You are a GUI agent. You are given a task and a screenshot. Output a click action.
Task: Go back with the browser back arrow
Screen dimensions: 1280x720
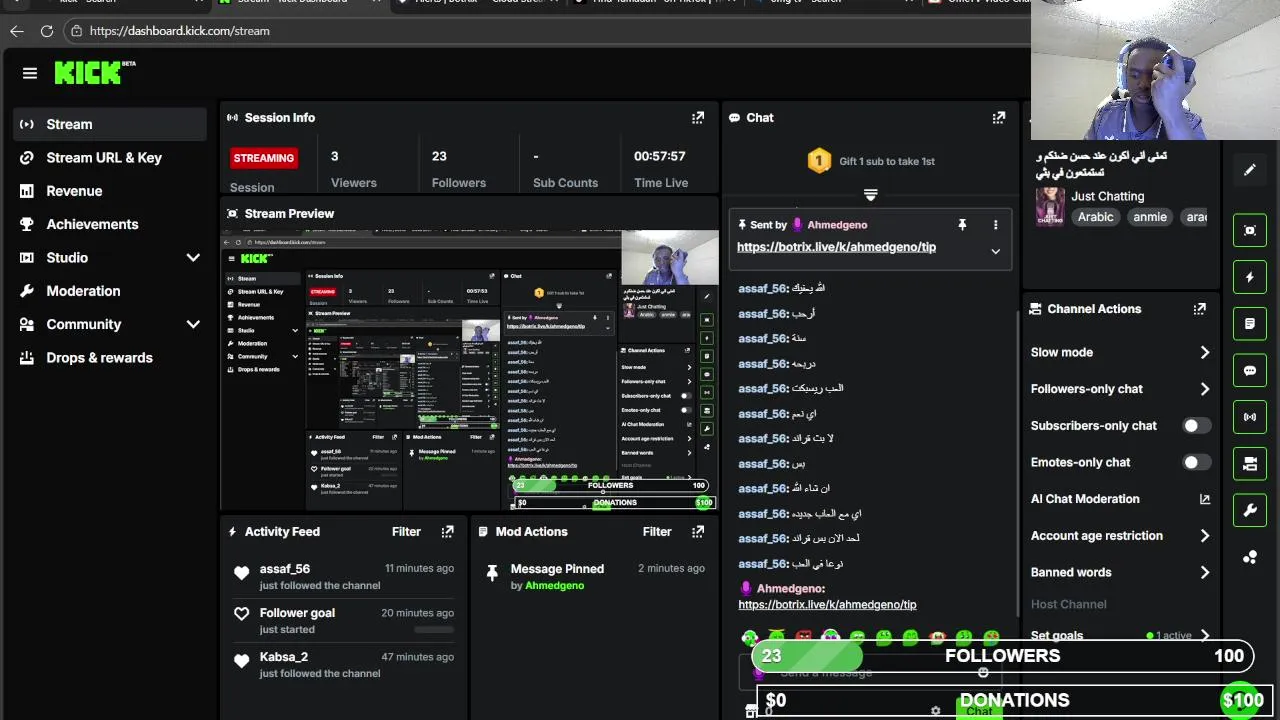[16, 31]
